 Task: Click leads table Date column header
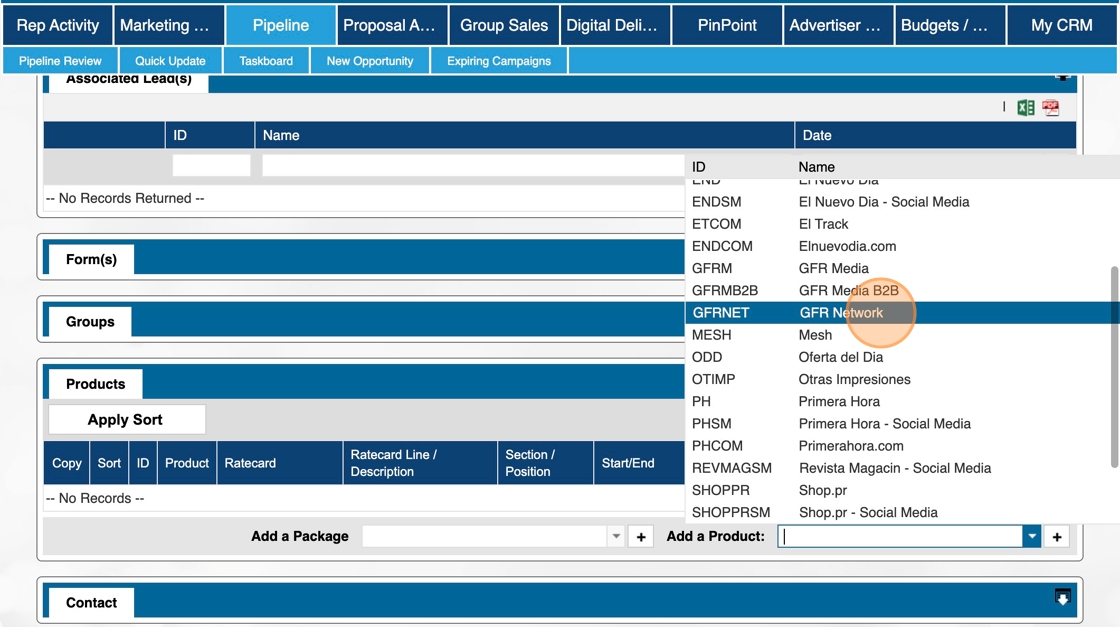coord(935,135)
